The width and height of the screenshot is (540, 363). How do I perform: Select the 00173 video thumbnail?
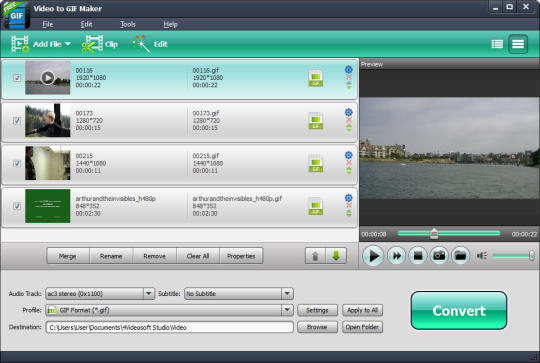point(48,121)
